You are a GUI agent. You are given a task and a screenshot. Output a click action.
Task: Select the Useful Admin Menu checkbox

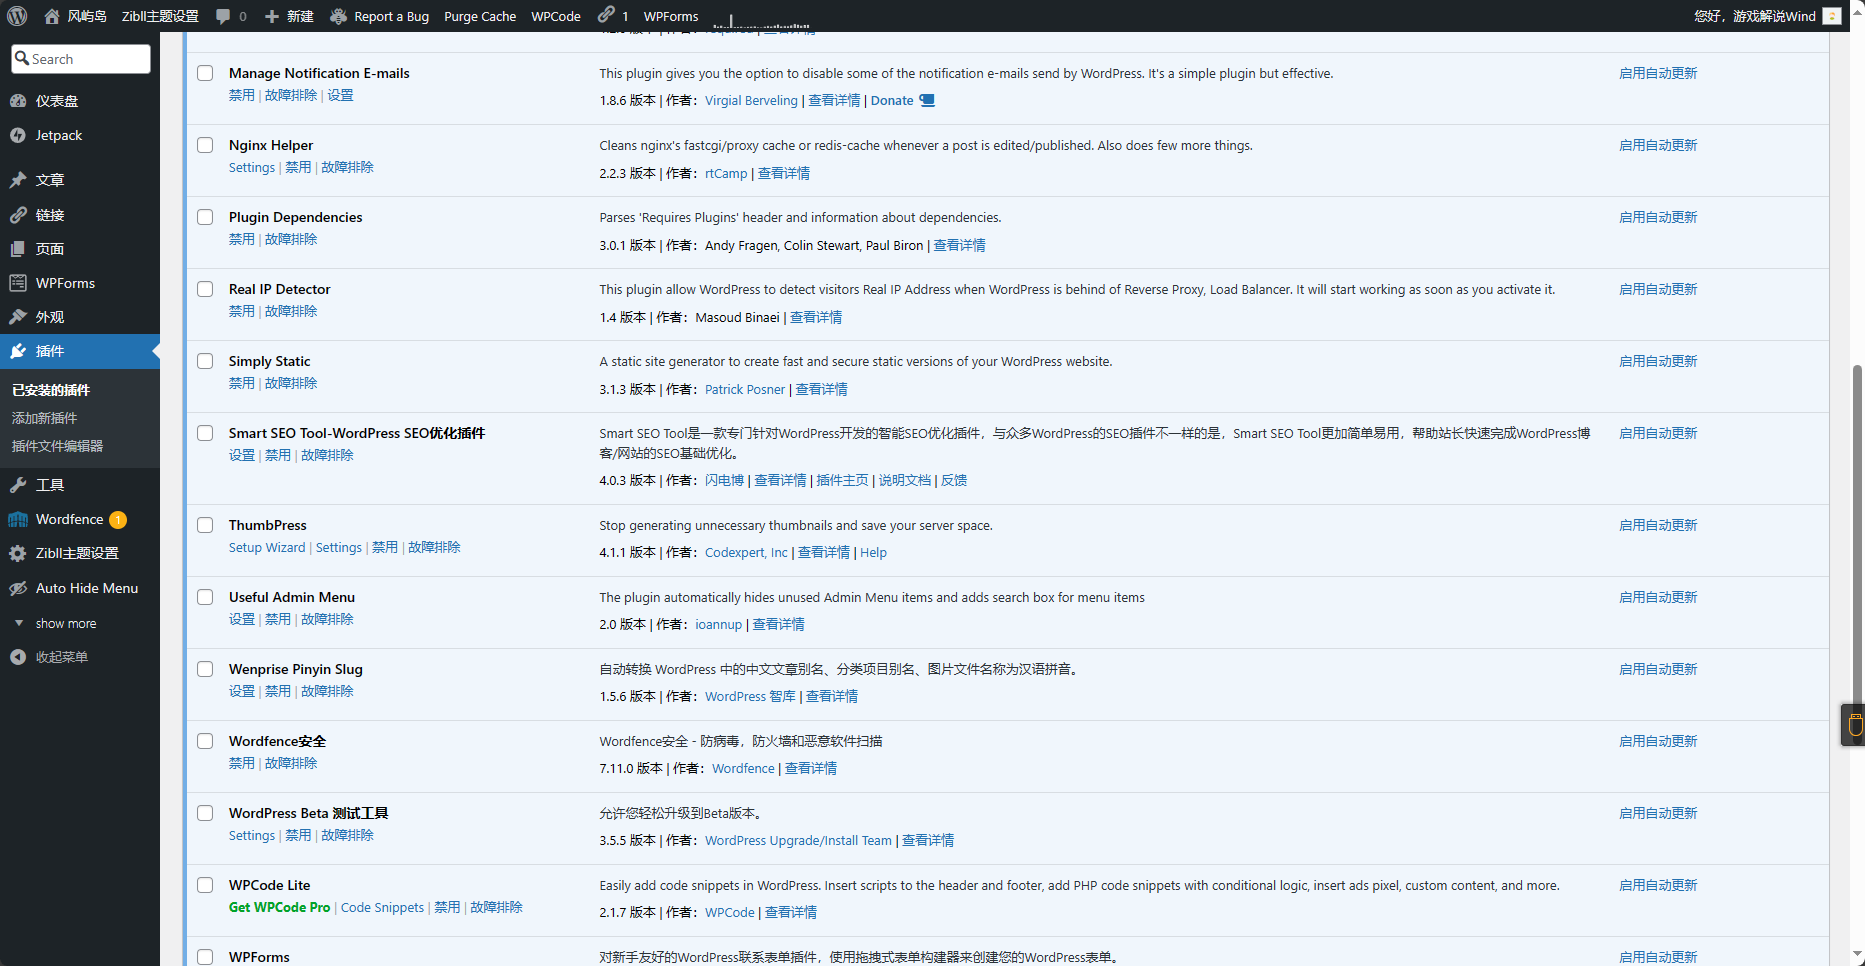pos(205,597)
